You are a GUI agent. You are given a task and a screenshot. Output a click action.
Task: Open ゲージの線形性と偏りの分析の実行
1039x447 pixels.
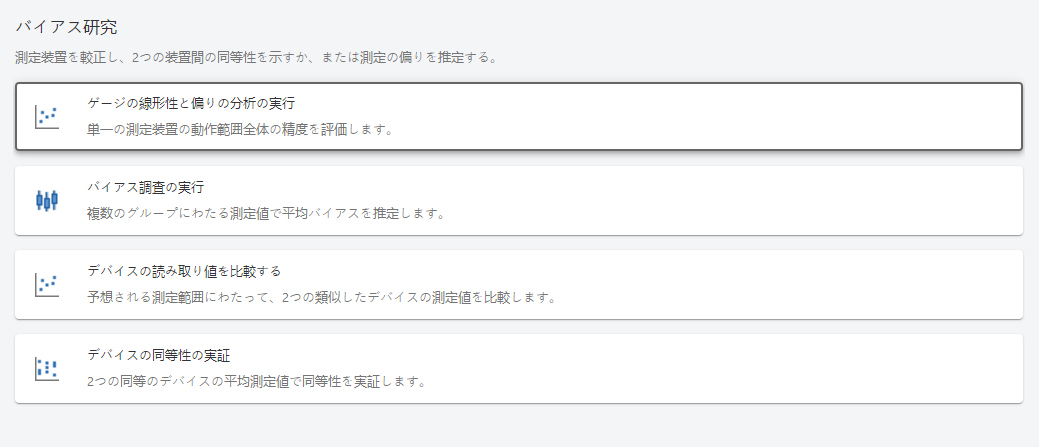pos(191,103)
